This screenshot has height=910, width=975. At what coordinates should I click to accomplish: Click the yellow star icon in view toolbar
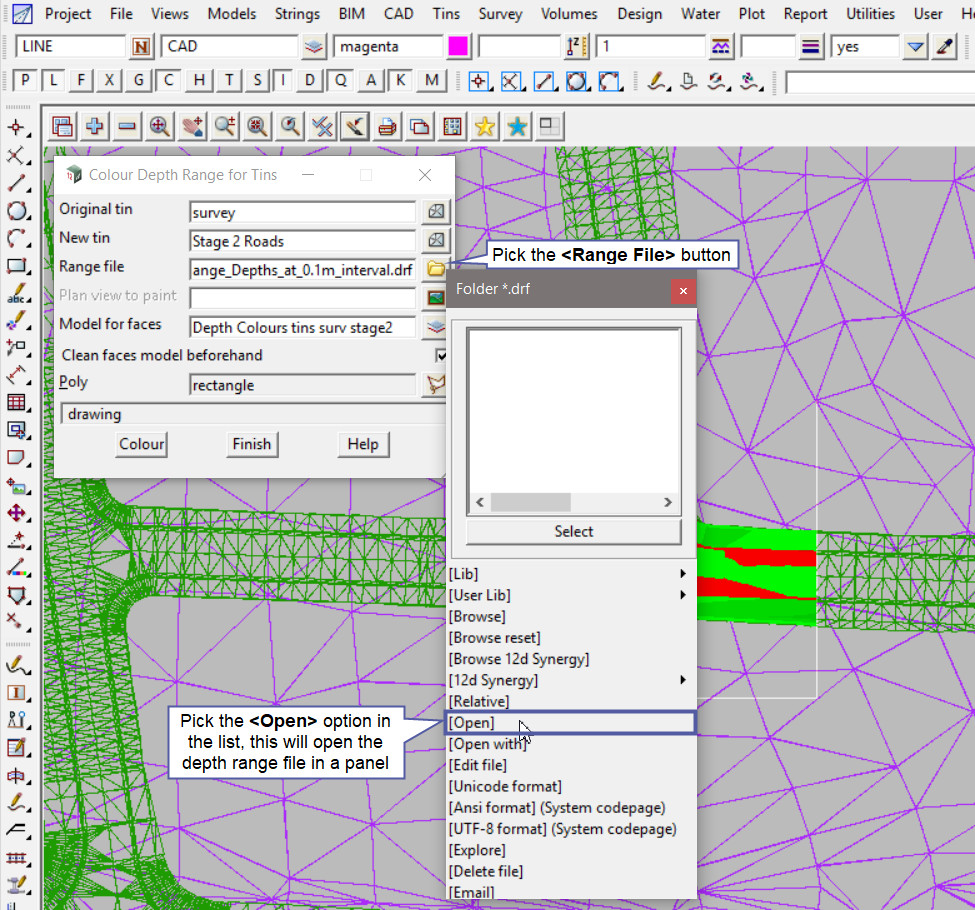(x=485, y=126)
